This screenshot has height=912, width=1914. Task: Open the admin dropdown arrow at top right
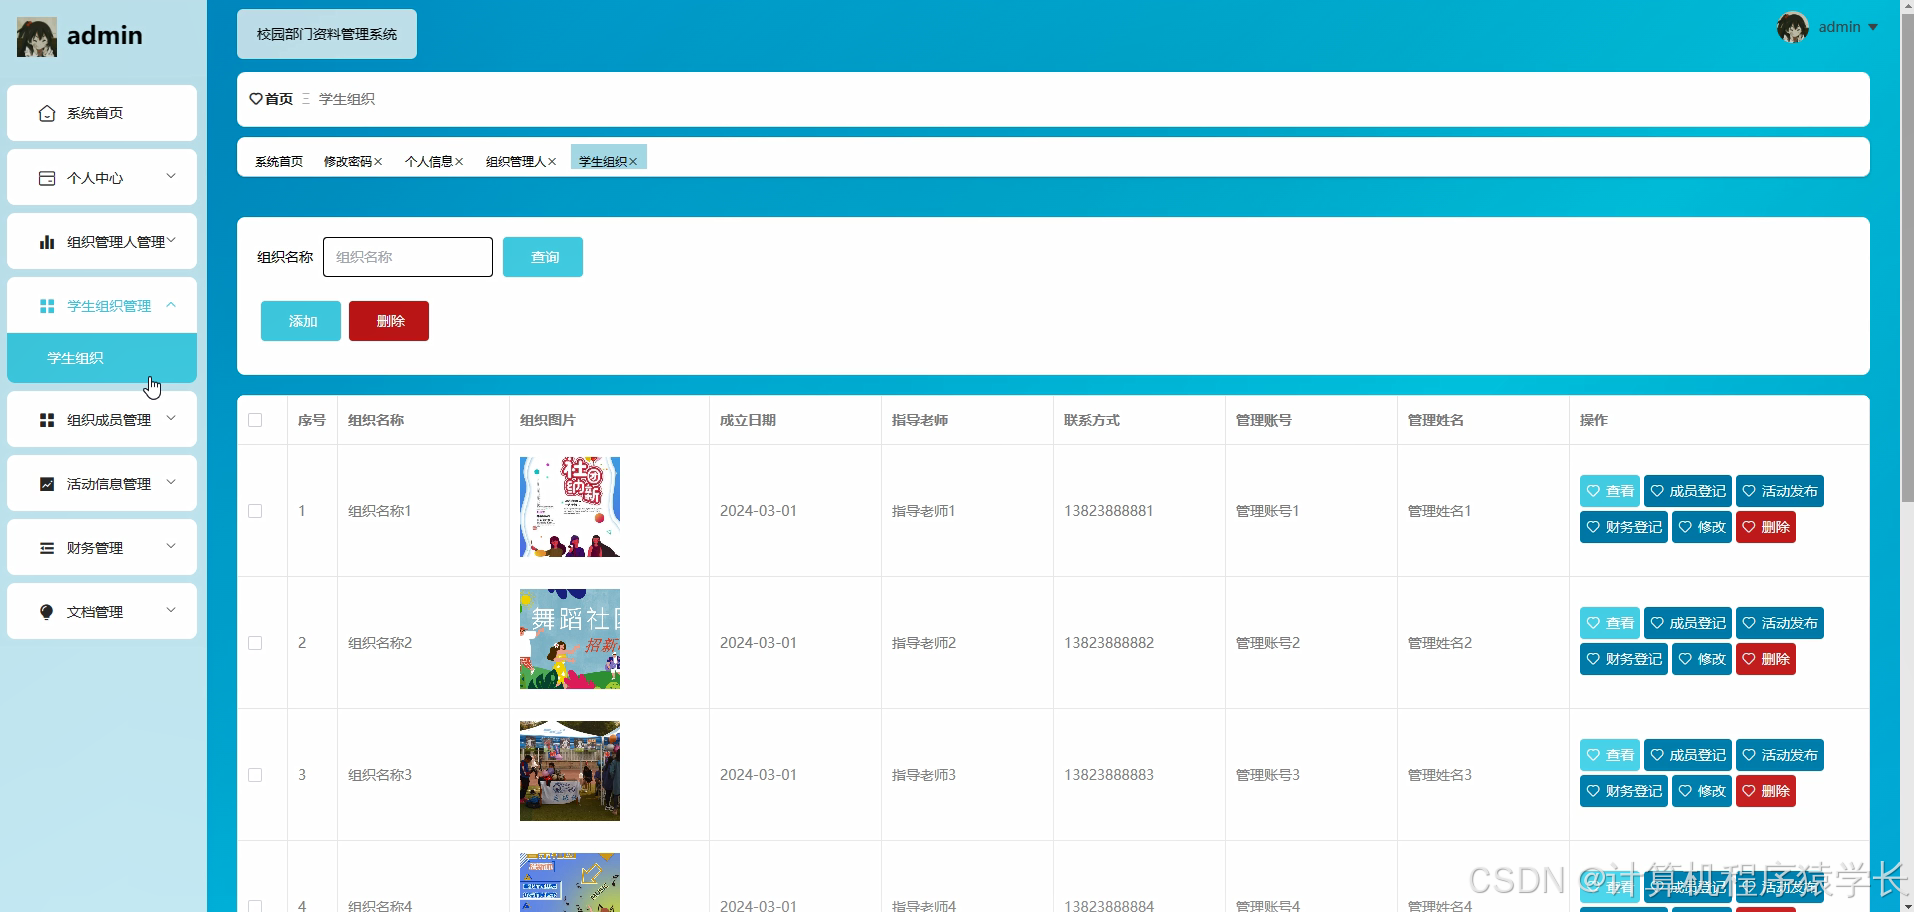(1873, 28)
